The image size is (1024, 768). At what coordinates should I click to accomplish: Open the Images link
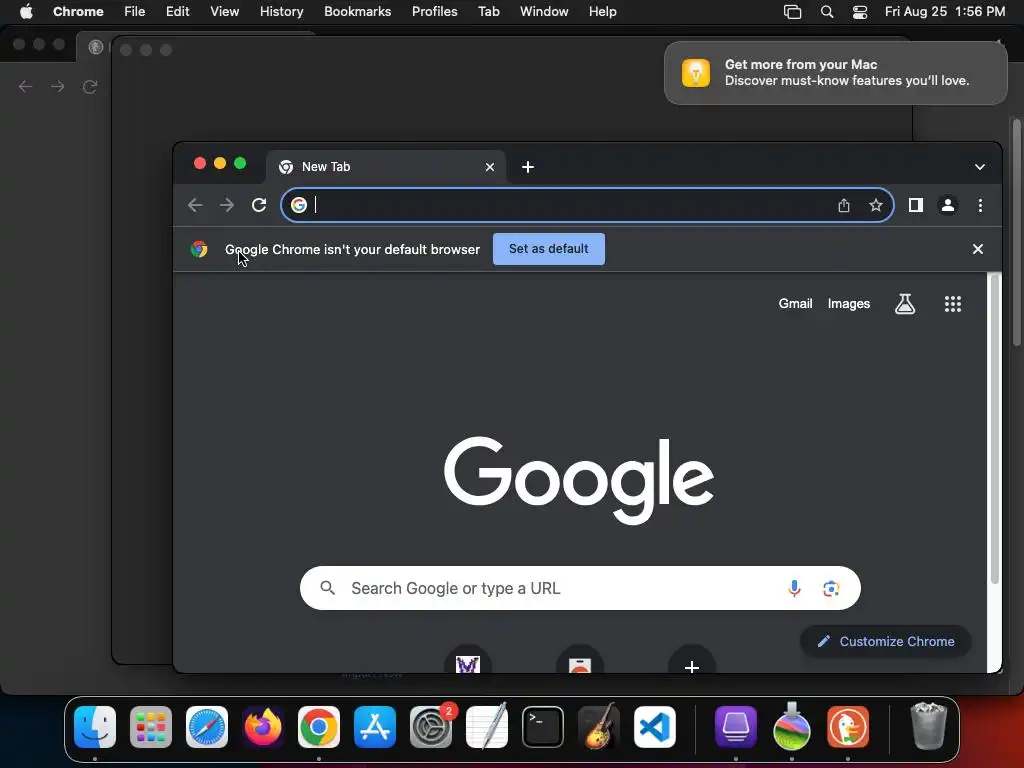(848, 304)
